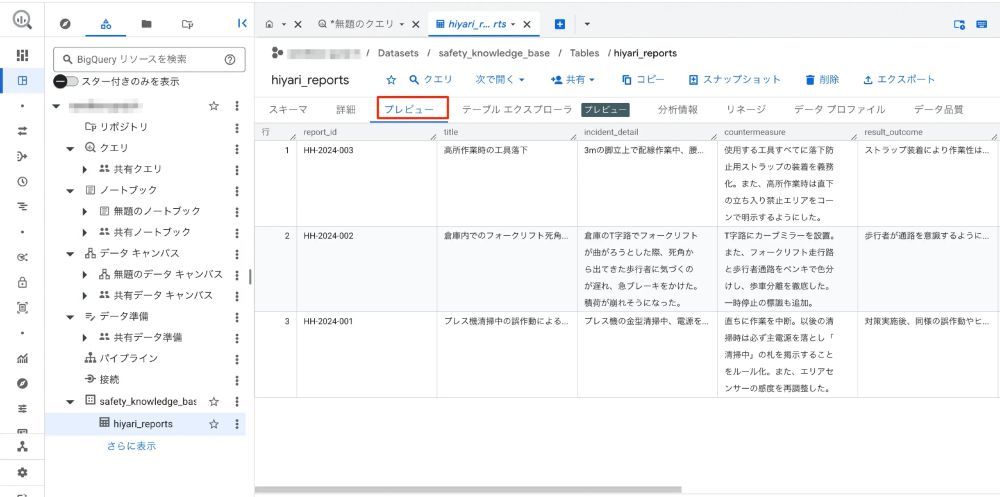Open the scheduled queries clock icon
Viewport: 1000px width, 497px height.
(x=22, y=181)
